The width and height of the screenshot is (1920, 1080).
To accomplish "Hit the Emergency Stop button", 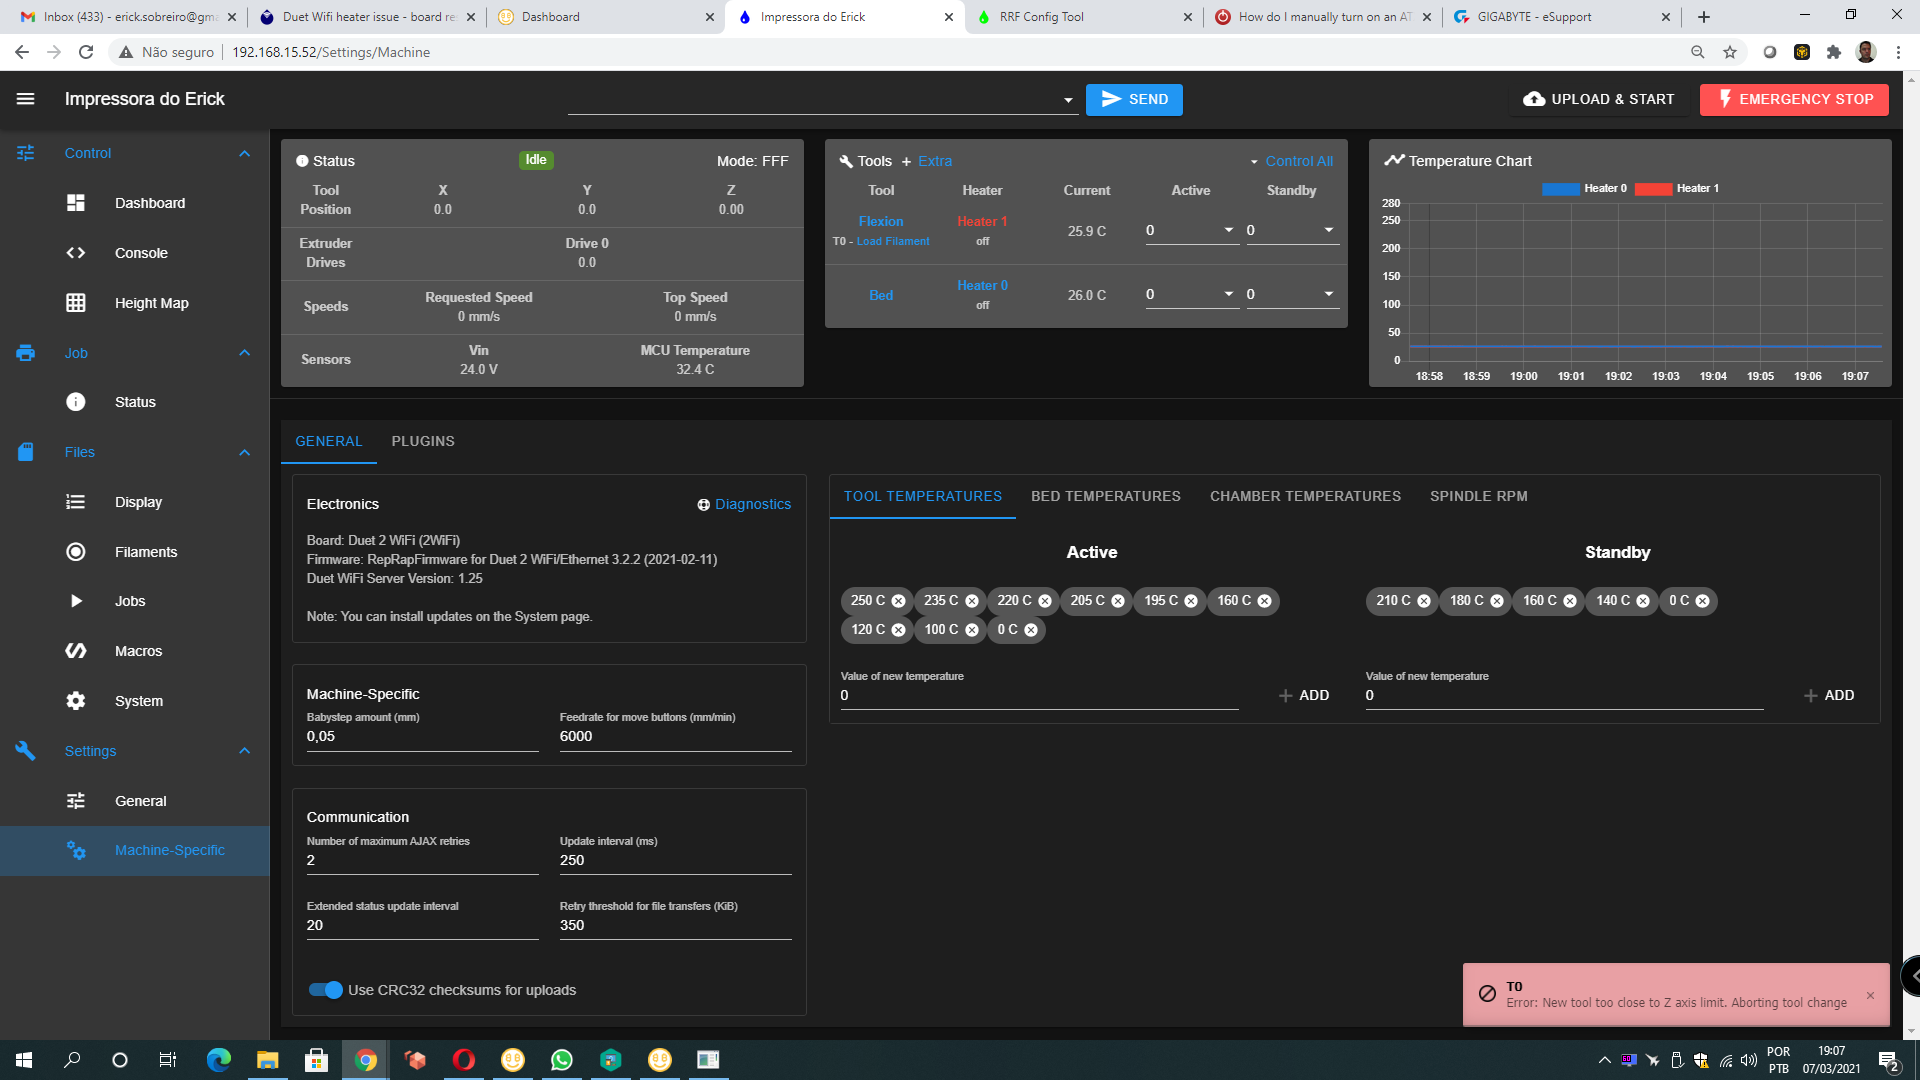I will click(1794, 99).
